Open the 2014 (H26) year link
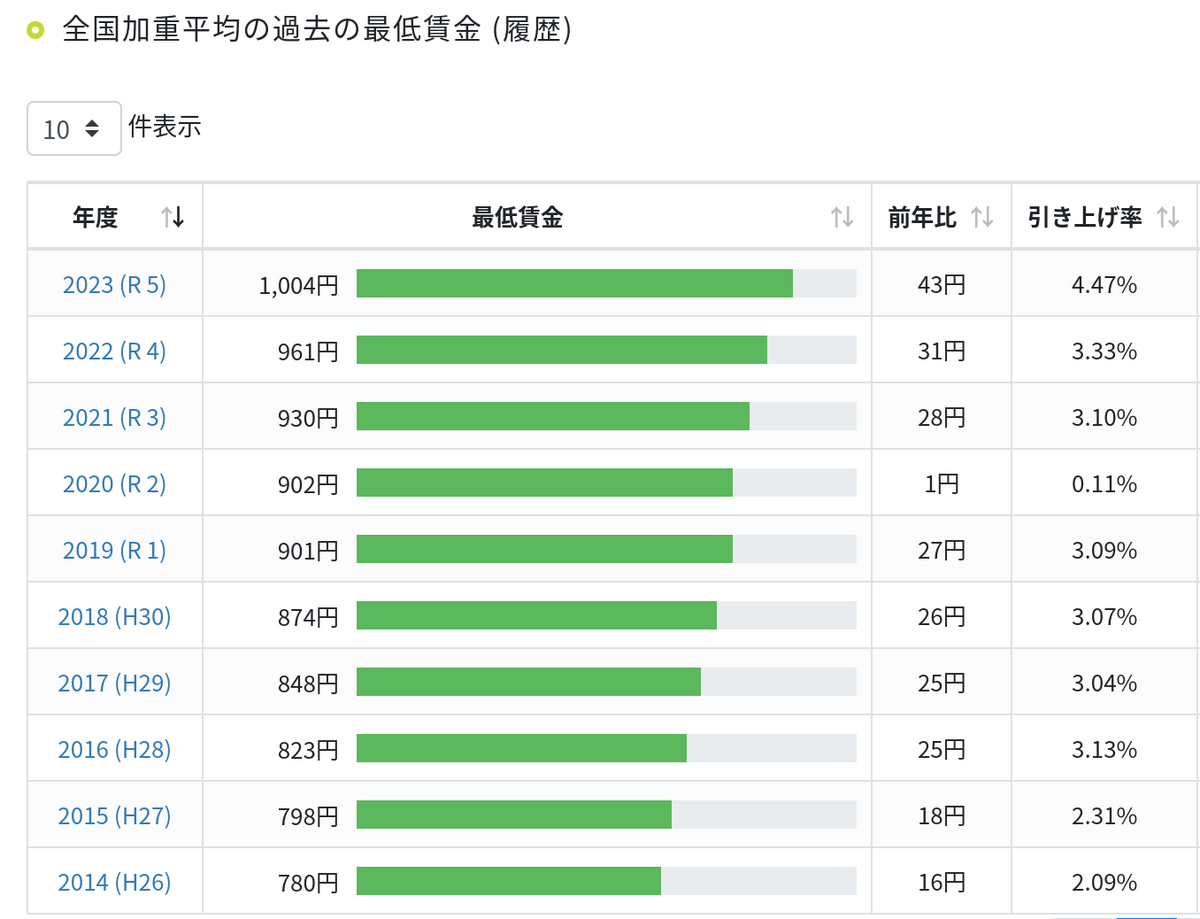Image resolution: width=1200 pixels, height=919 pixels. coord(113,881)
